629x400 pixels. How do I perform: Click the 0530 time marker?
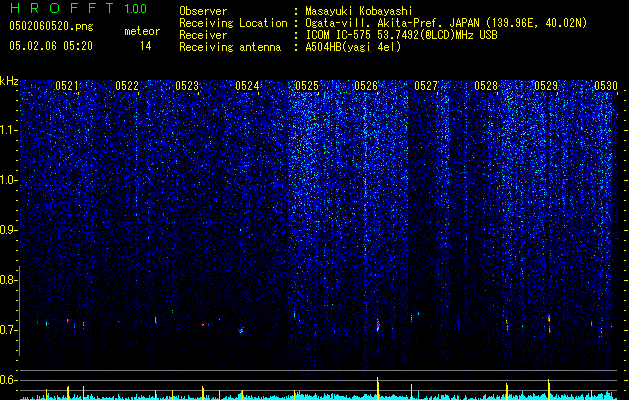pyautogui.click(x=606, y=86)
